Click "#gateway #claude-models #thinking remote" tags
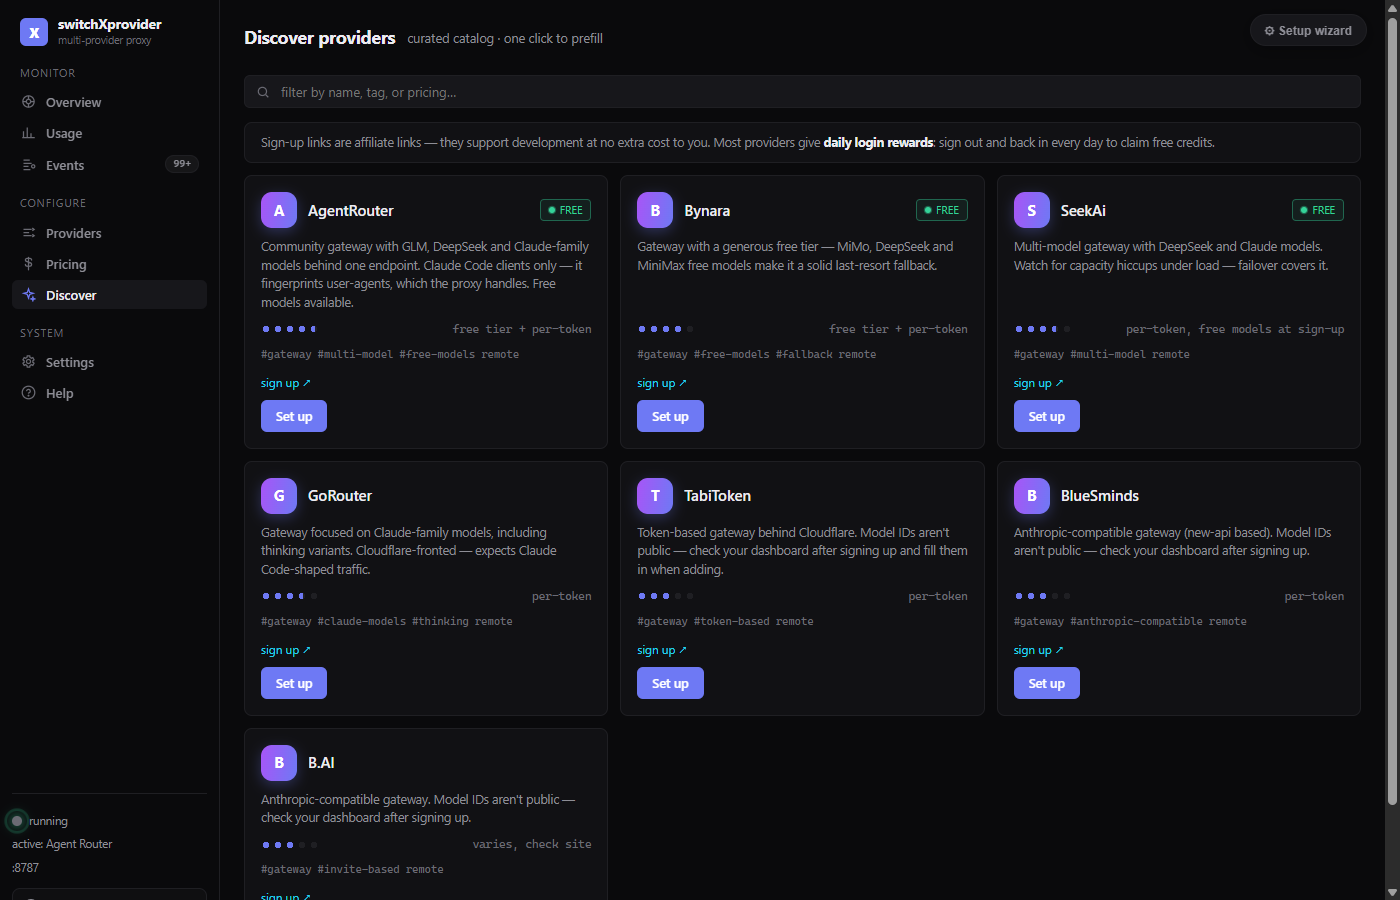Viewport: 1400px width, 900px height. point(387,621)
